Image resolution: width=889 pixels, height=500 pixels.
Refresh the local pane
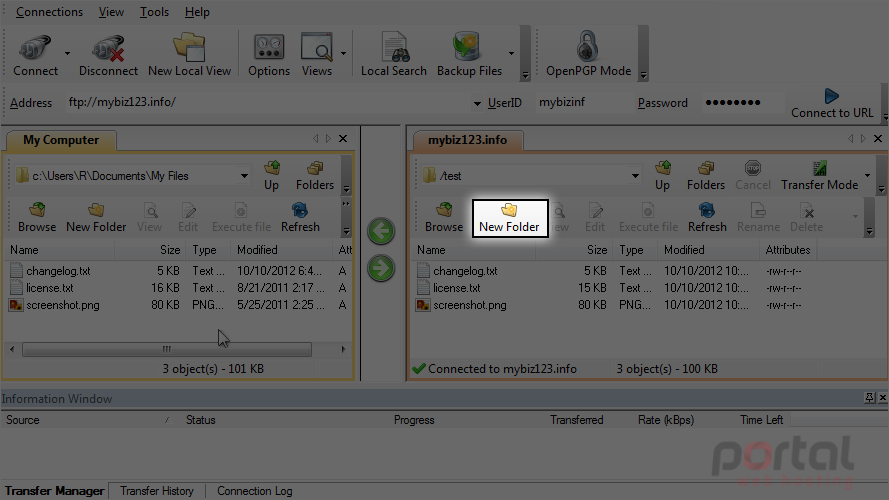tap(300, 218)
